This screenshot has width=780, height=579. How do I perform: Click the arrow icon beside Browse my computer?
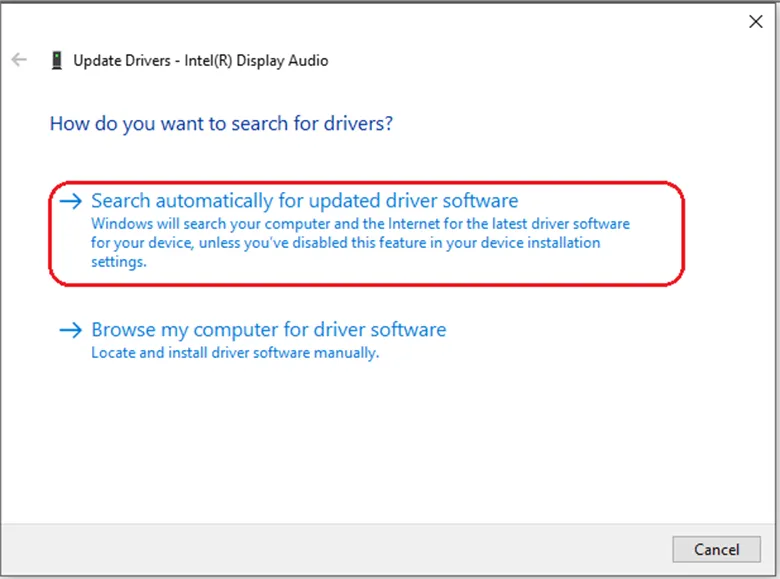(x=70, y=330)
